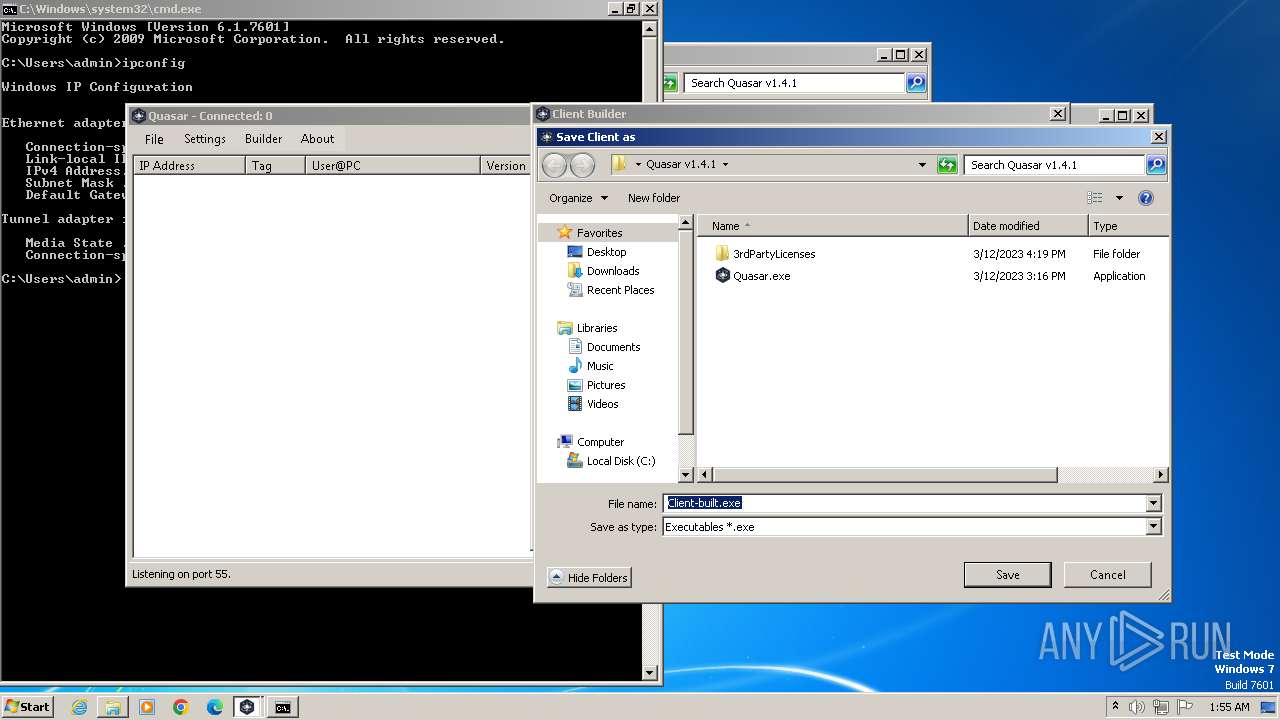Change view using the views icon
This screenshot has height=720, width=1280.
click(x=1095, y=198)
